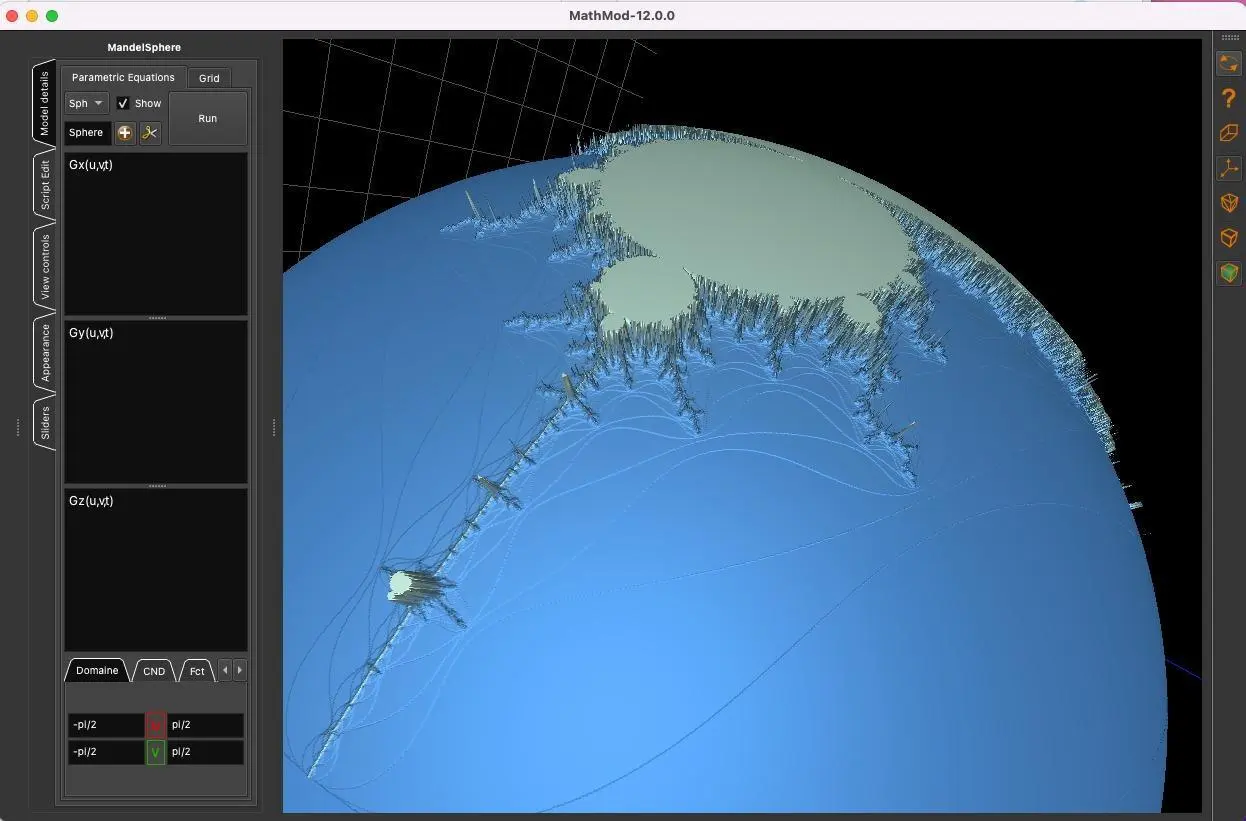Screen dimensions: 1246x821
Task: Click the right arrow to scroll tabs
Action: click(x=239, y=670)
